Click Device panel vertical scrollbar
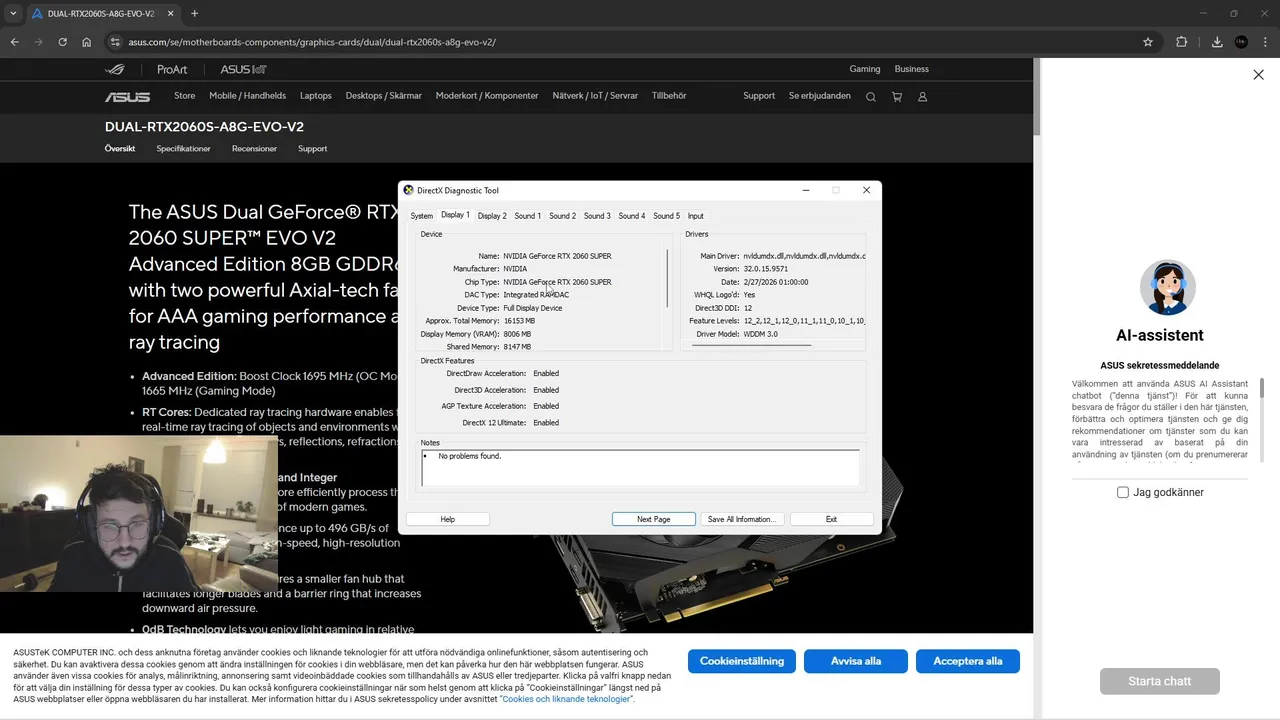Viewport: 1280px width, 720px height. (x=667, y=278)
